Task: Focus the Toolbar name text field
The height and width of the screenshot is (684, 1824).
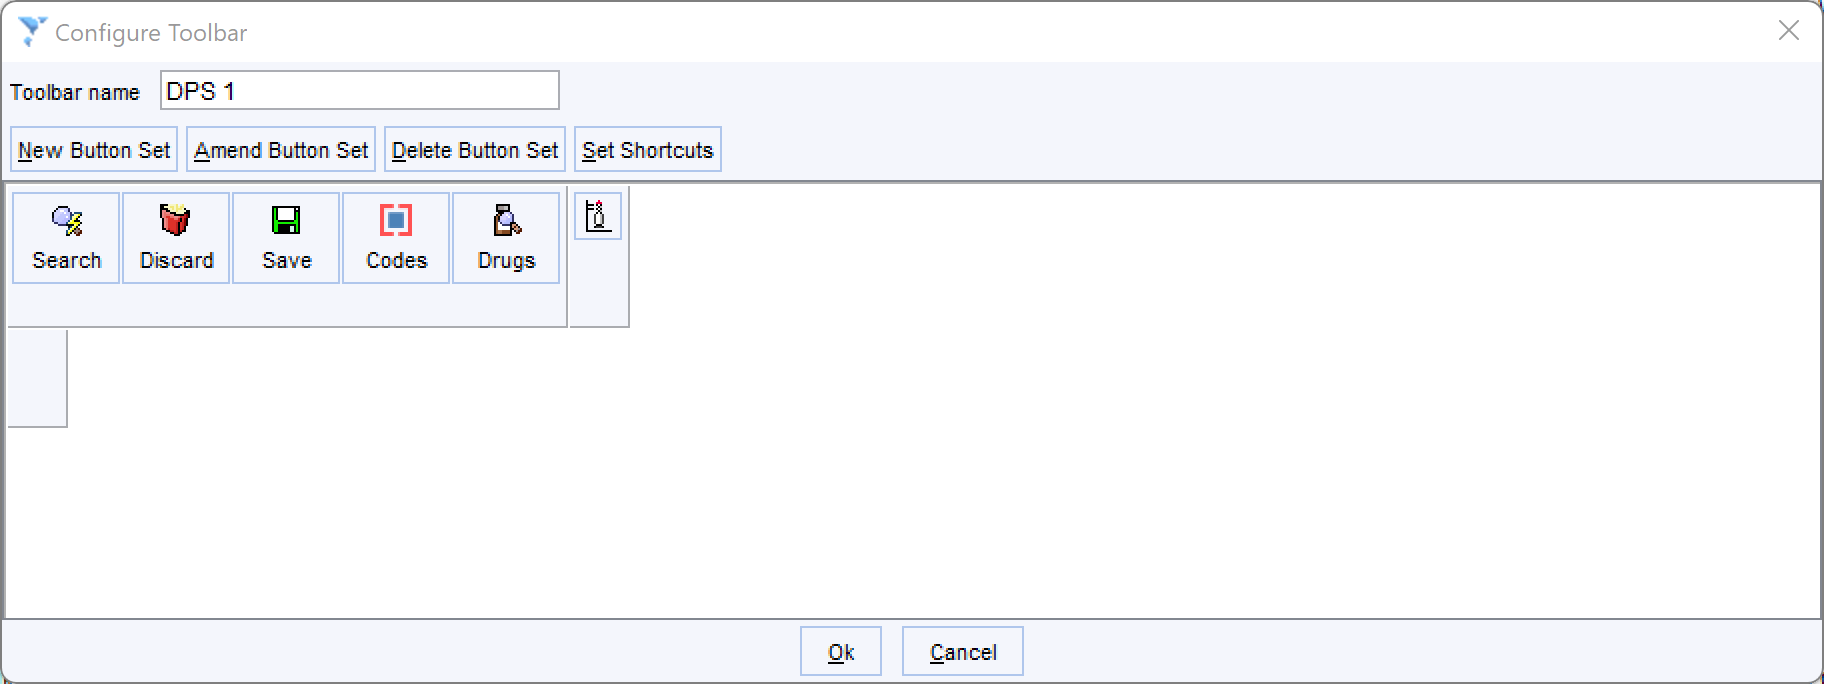Action: (360, 90)
